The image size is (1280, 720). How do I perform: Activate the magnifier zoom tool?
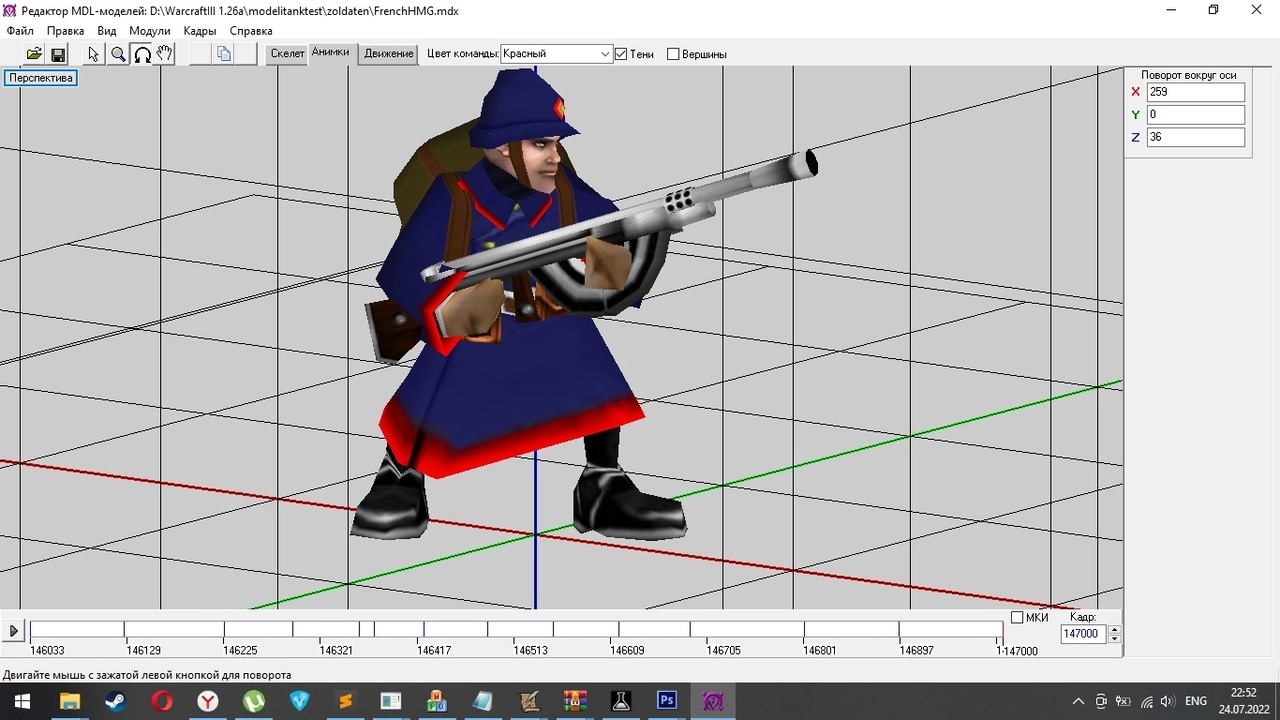(x=118, y=54)
